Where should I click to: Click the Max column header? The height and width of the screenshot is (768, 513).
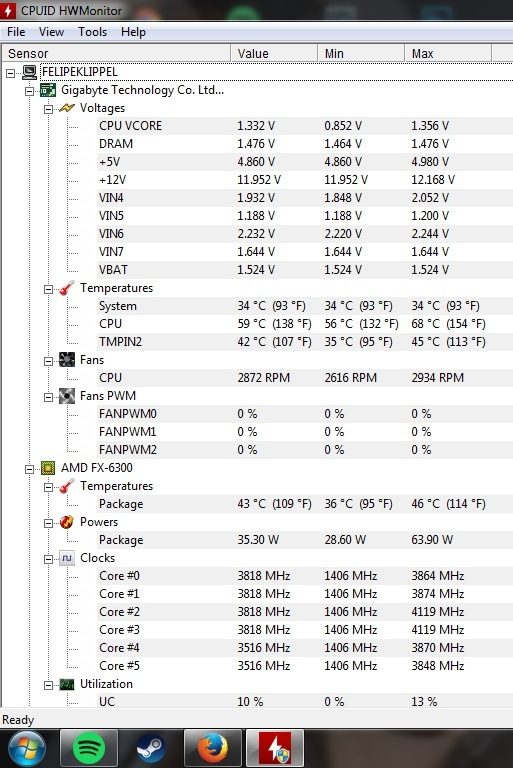click(448, 53)
